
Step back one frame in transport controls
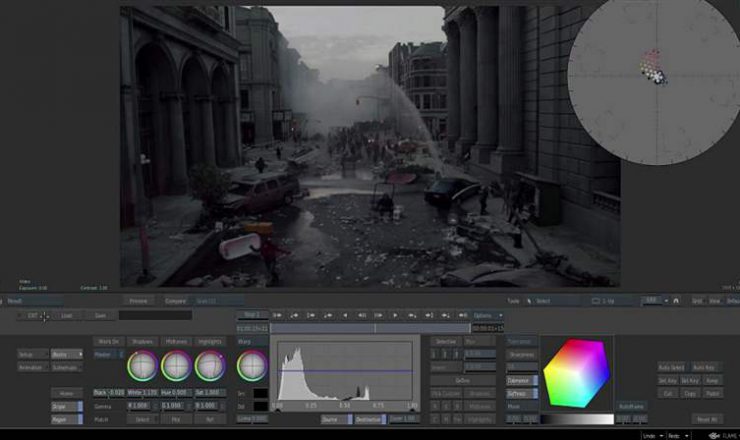(x=362, y=315)
